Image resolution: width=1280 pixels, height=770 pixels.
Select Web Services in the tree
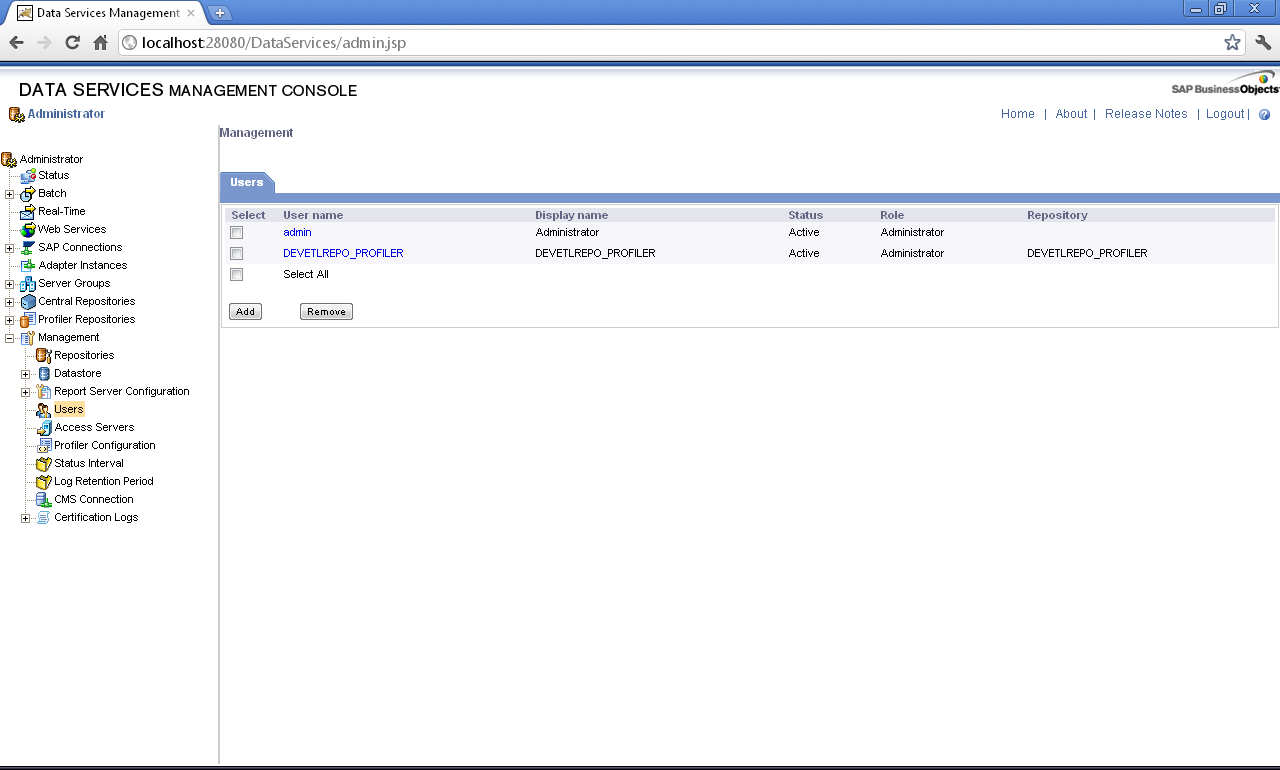[x=72, y=230]
